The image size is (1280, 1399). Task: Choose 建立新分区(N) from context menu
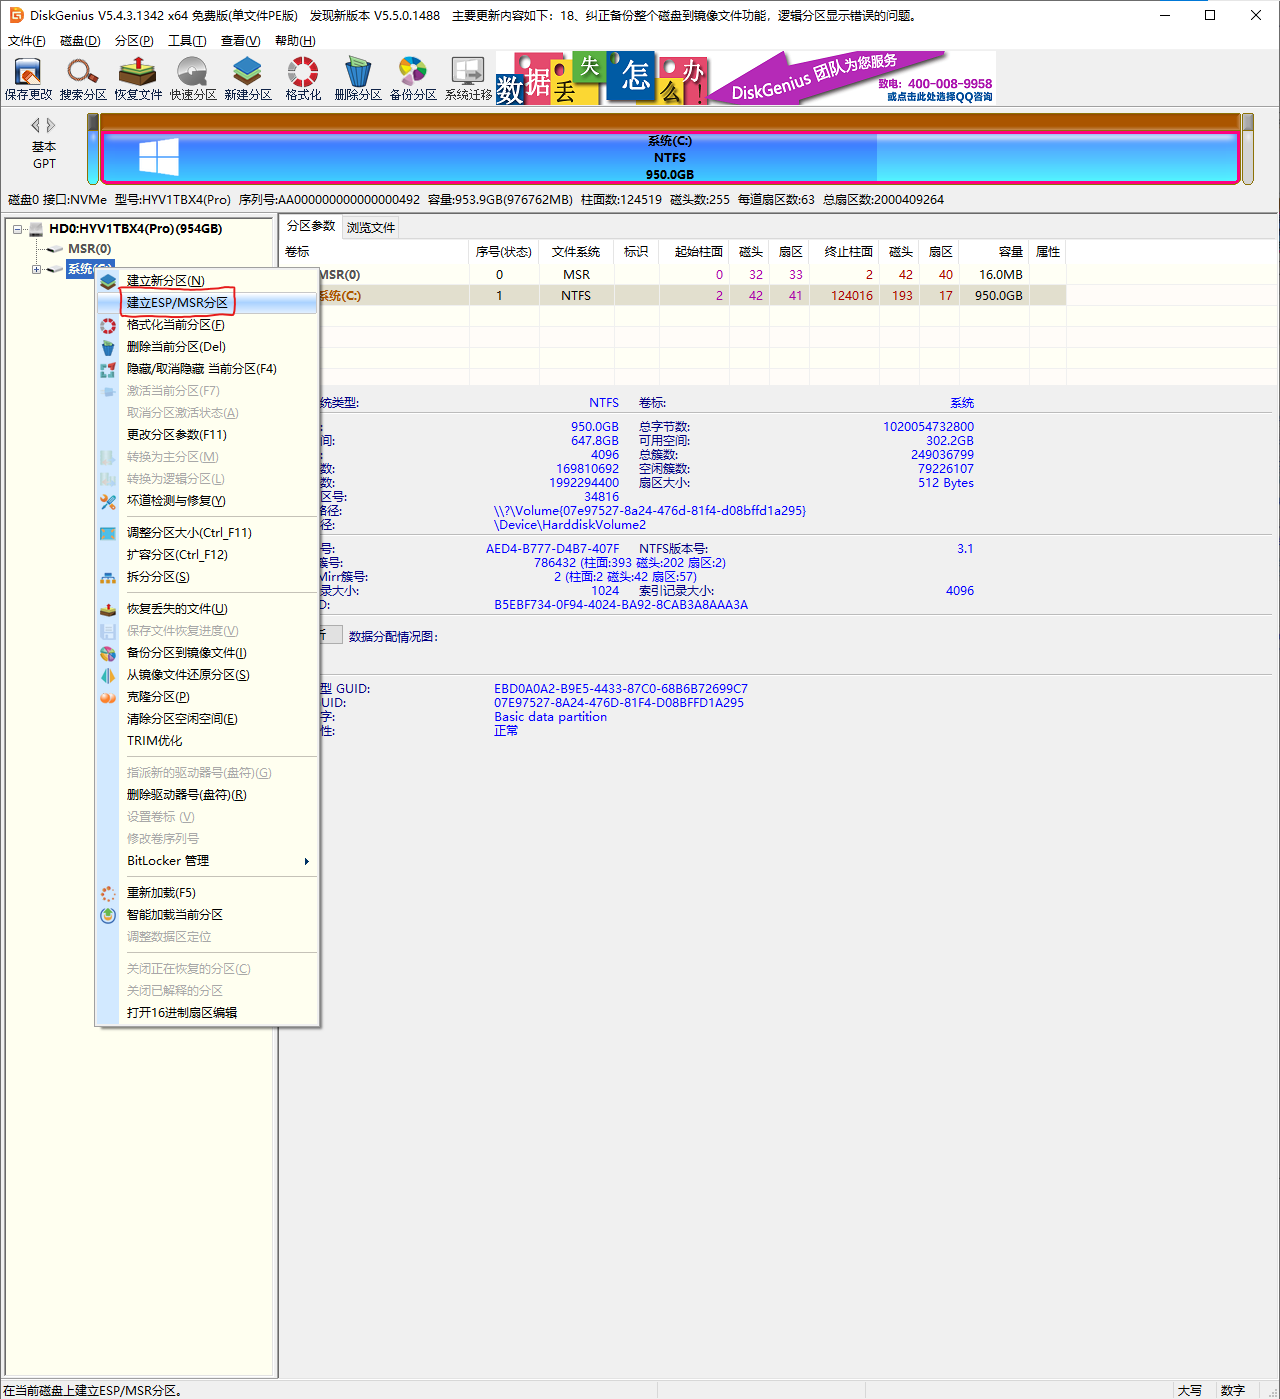[x=208, y=281]
